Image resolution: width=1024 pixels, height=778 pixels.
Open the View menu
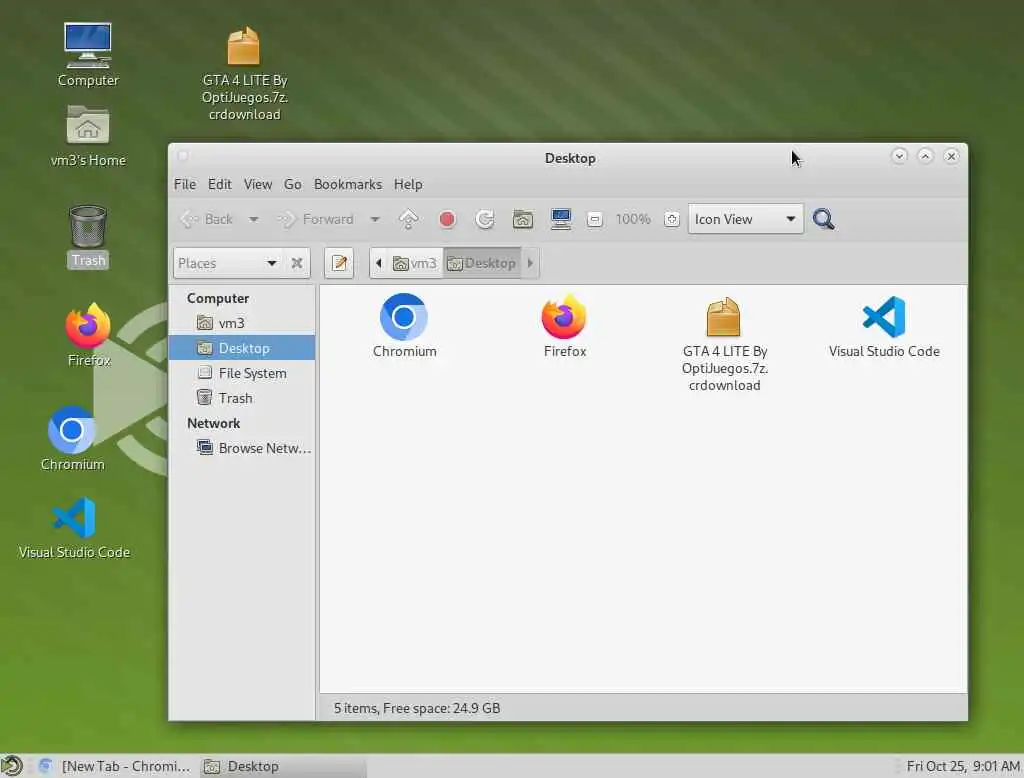pos(258,185)
